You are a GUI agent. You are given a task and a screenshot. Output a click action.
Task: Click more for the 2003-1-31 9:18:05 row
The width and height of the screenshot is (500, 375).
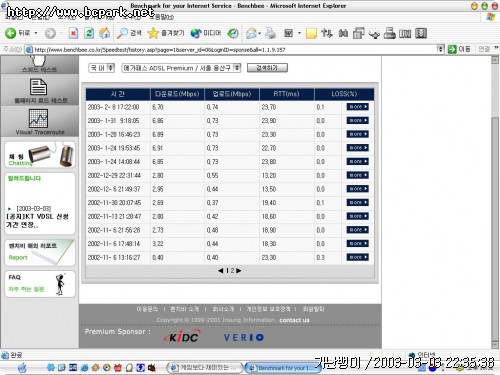coord(357,120)
